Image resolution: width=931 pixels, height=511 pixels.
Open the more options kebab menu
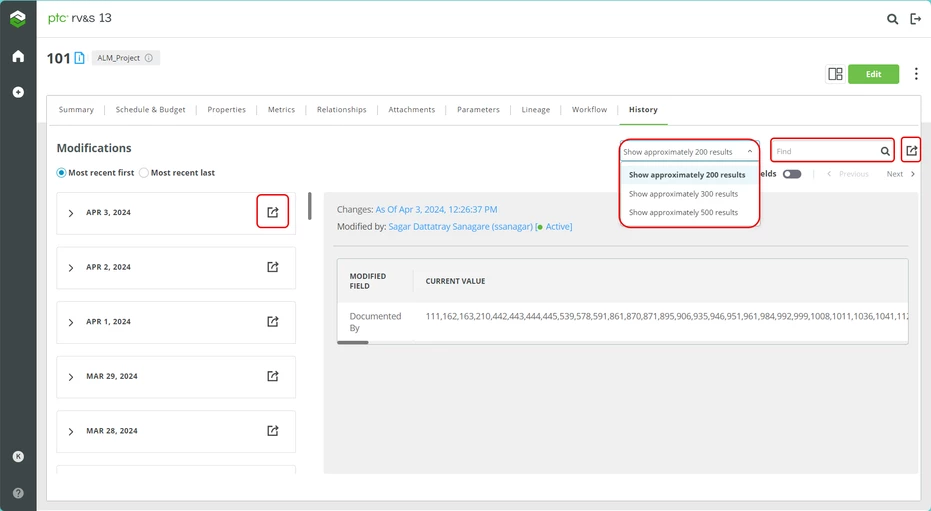click(x=916, y=74)
